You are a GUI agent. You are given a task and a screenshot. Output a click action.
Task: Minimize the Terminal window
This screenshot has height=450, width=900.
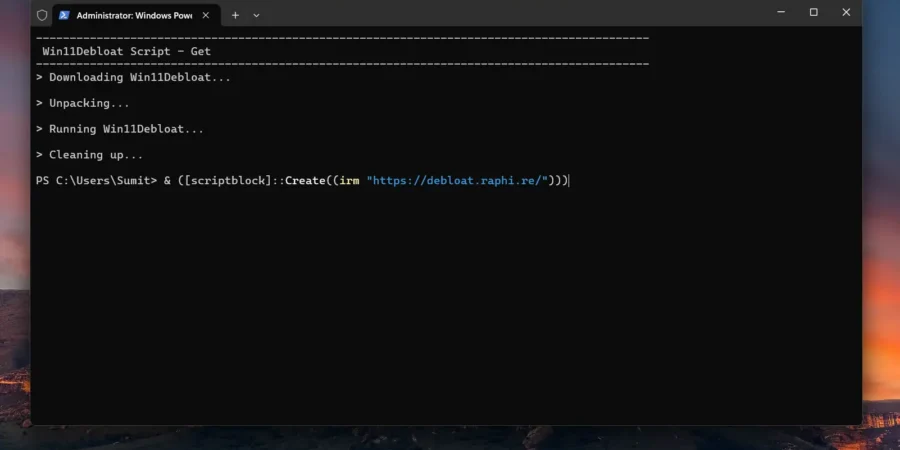coord(781,12)
